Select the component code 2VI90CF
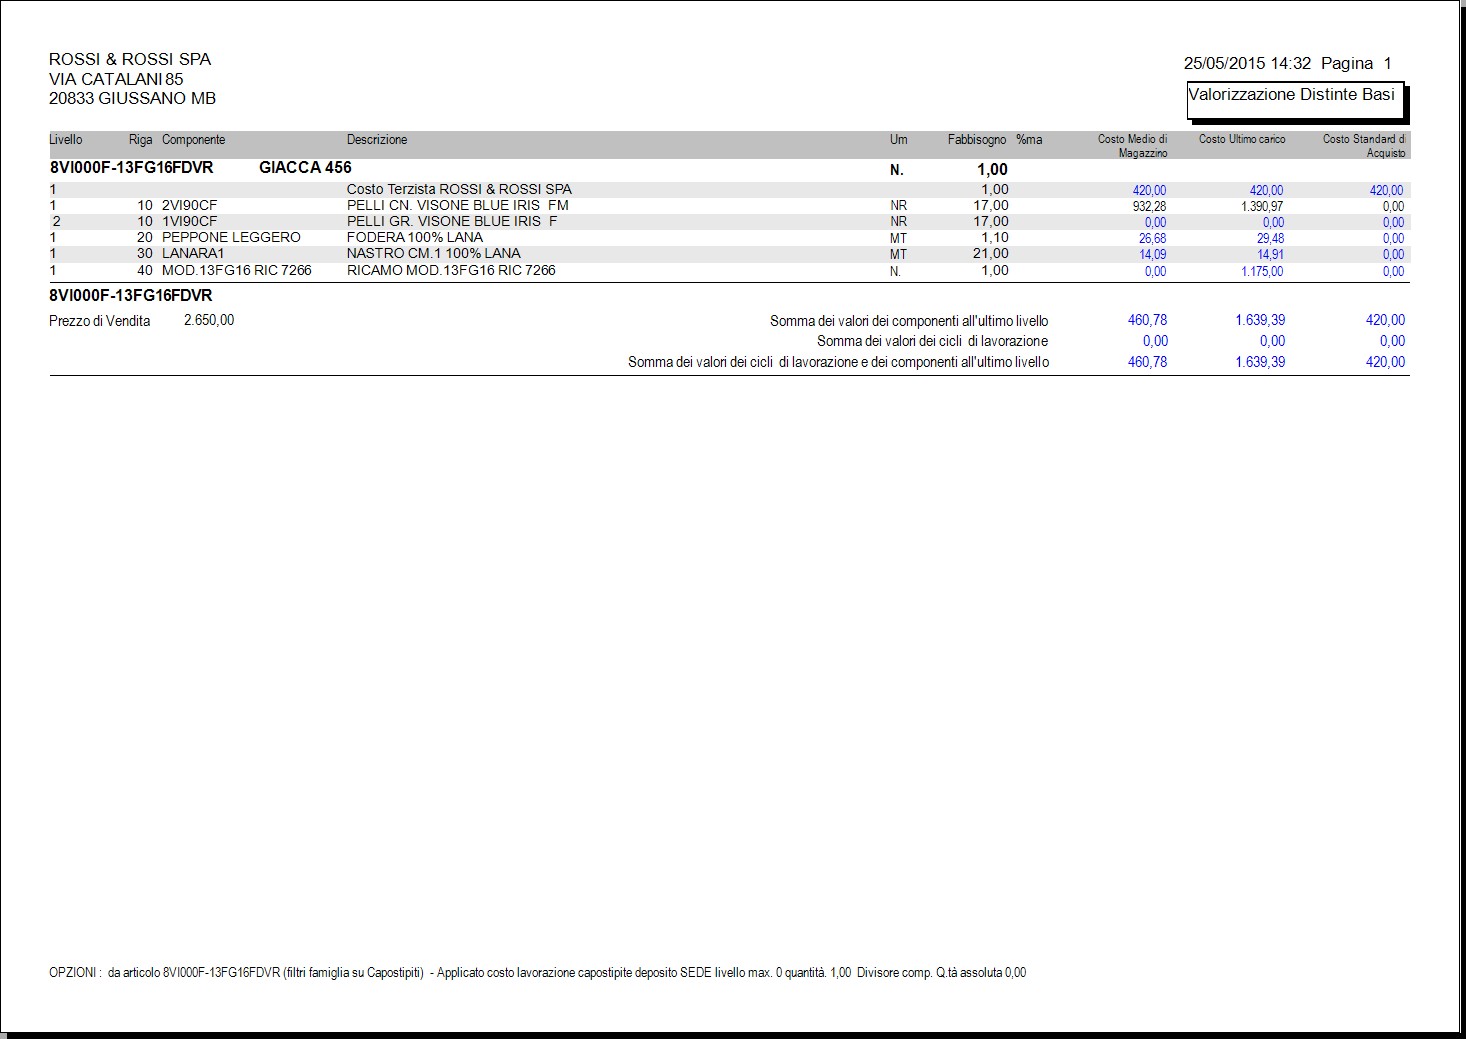This screenshot has height=1039, width=1466. pyautogui.click(x=190, y=206)
